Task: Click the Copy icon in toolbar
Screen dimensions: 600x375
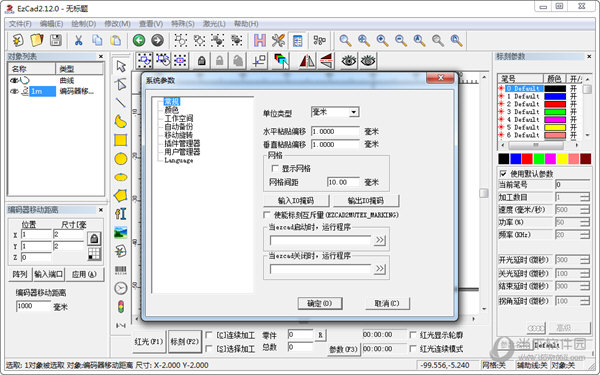Action: [x=97, y=40]
